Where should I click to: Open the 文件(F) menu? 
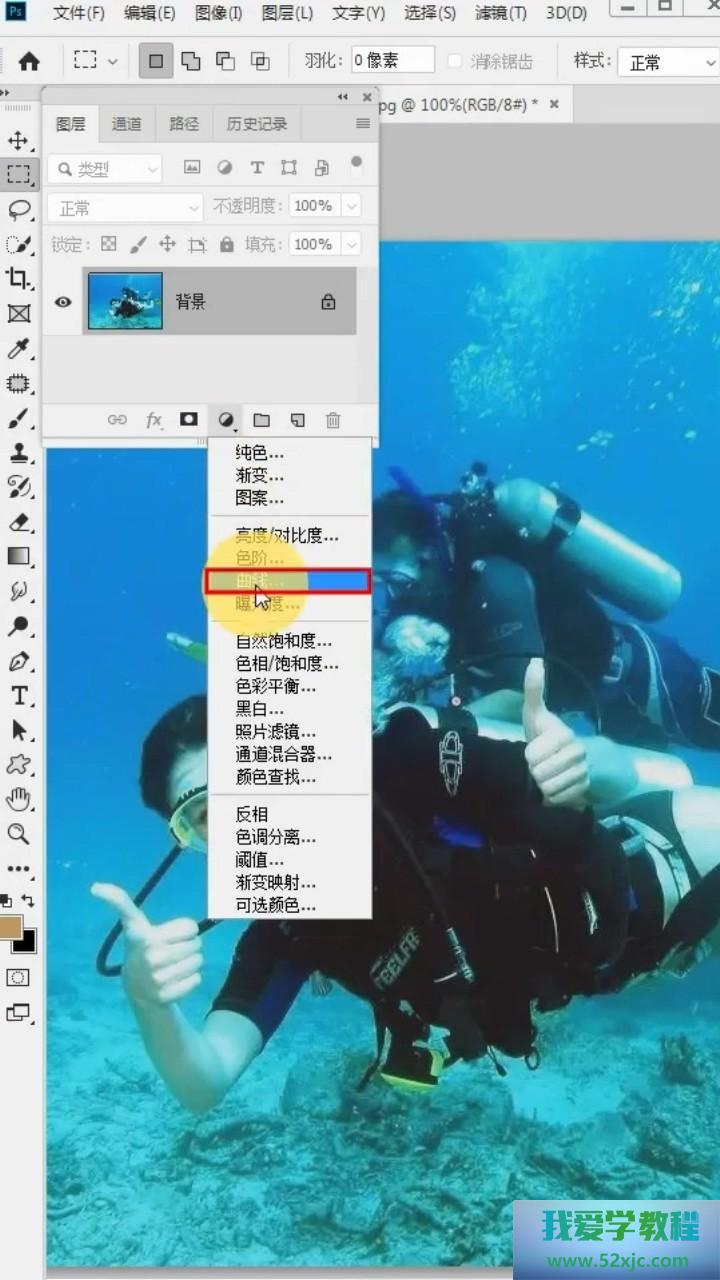79,13
